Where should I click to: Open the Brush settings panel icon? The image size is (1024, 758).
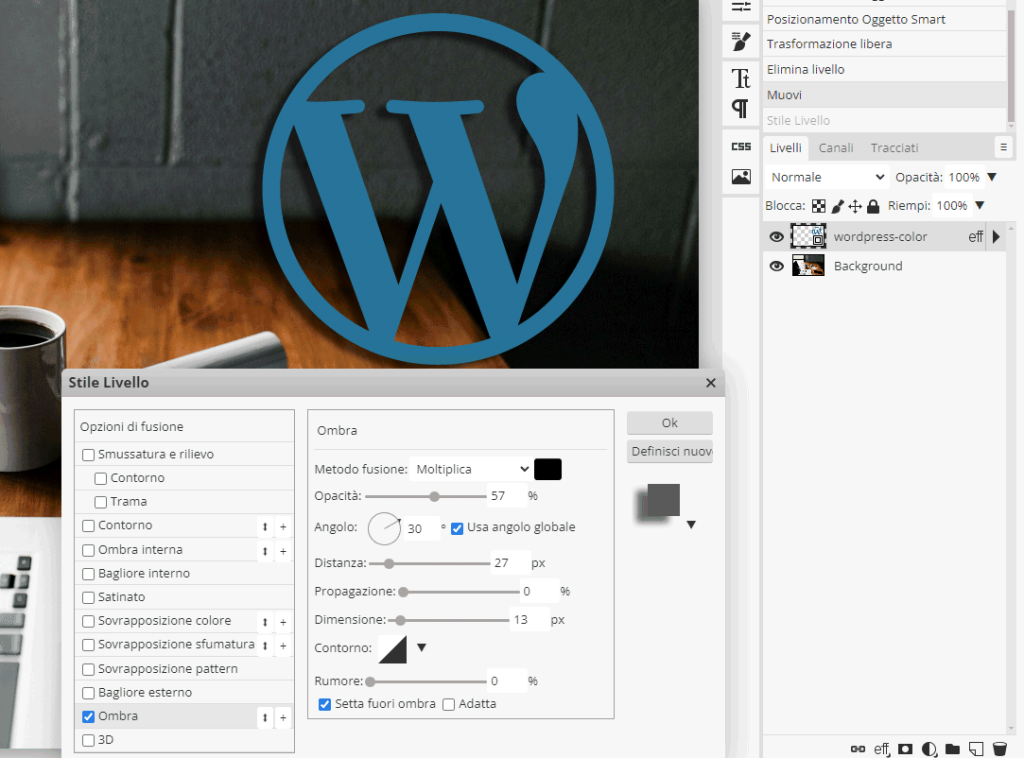tap(741, 41)
